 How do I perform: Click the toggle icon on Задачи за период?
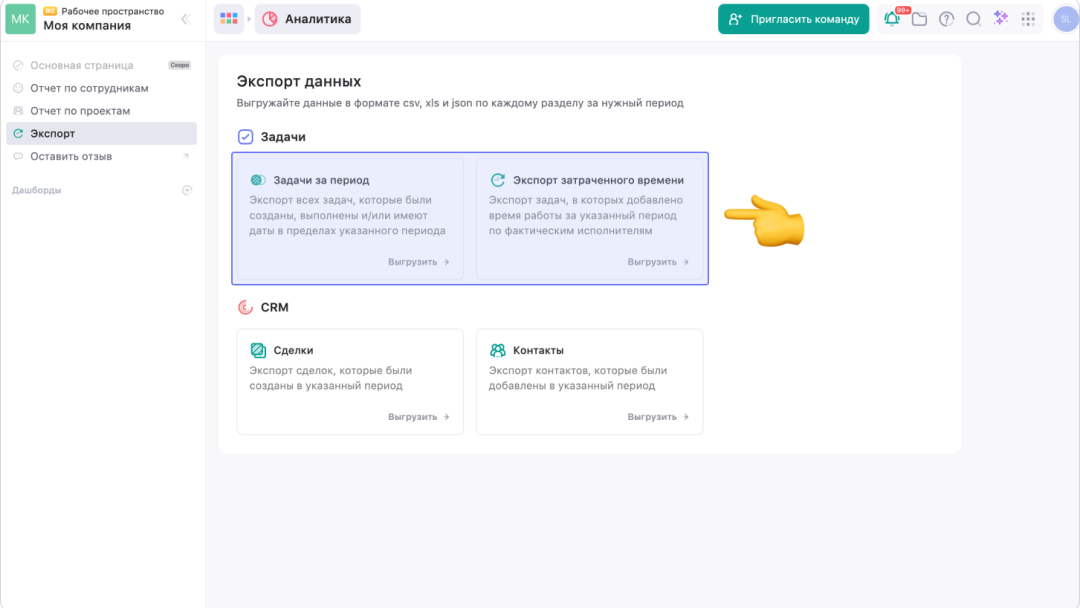(258, 180)
